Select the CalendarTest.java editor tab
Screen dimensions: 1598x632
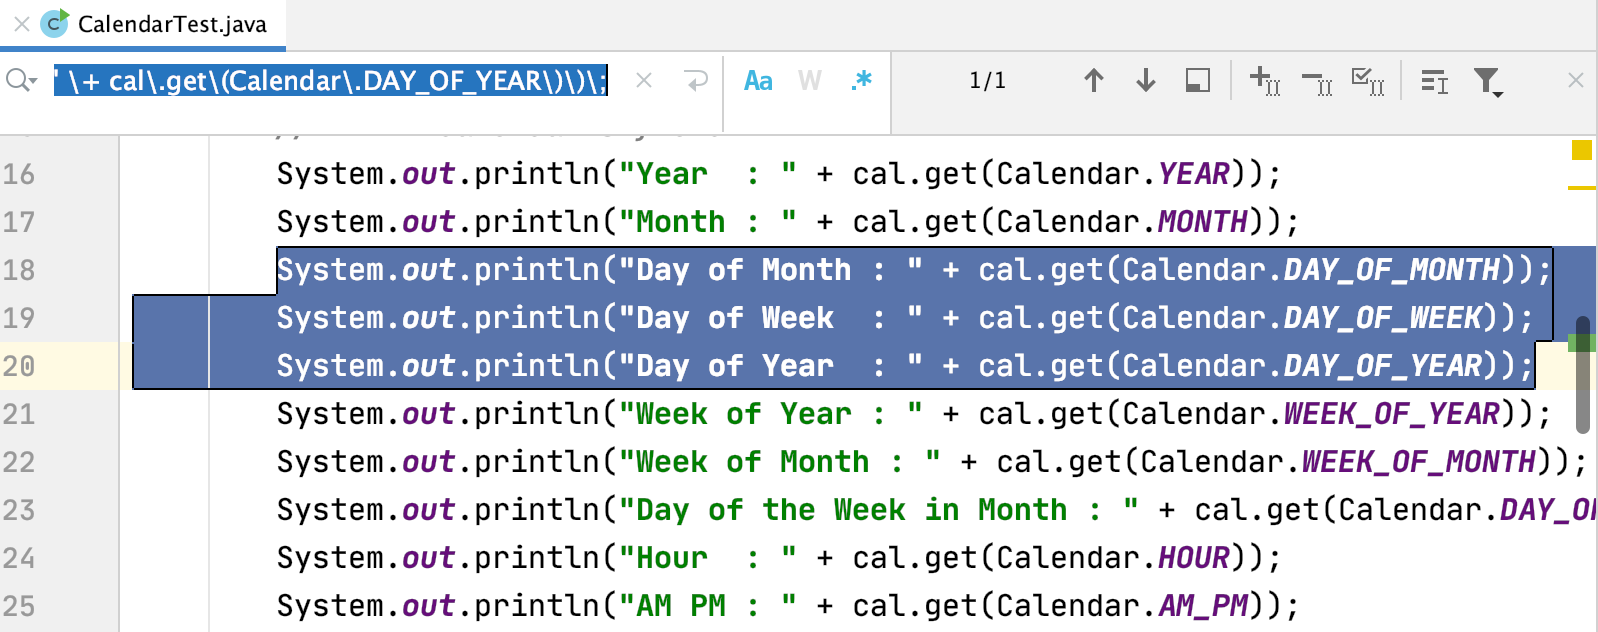tap(171, 24)
